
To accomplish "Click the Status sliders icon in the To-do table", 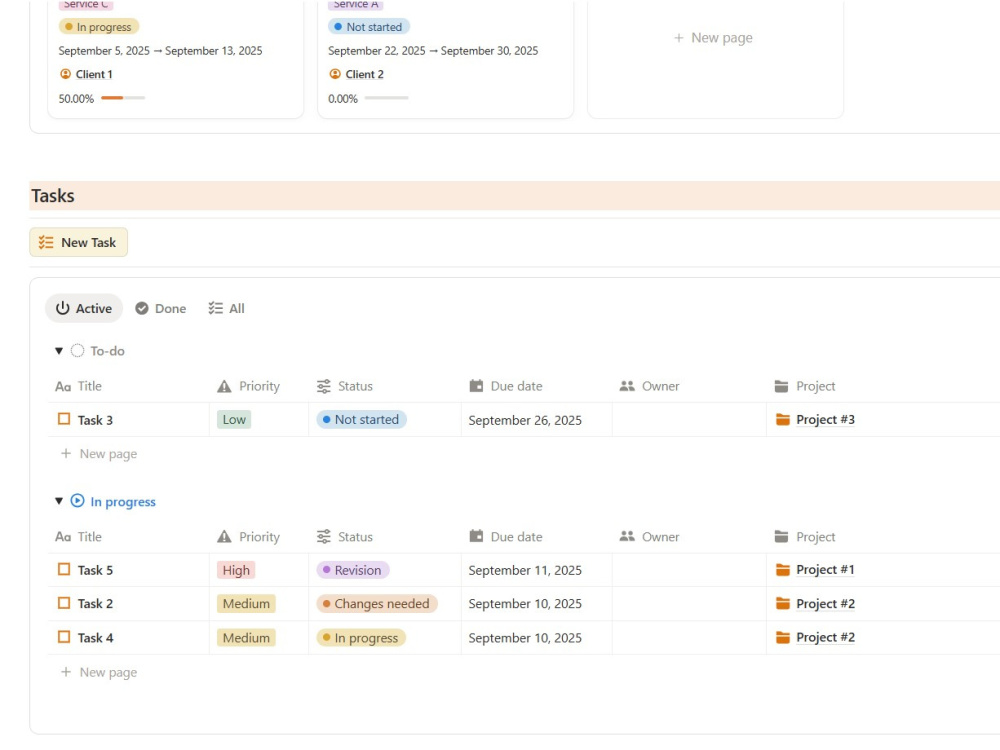I will point(324,386).
